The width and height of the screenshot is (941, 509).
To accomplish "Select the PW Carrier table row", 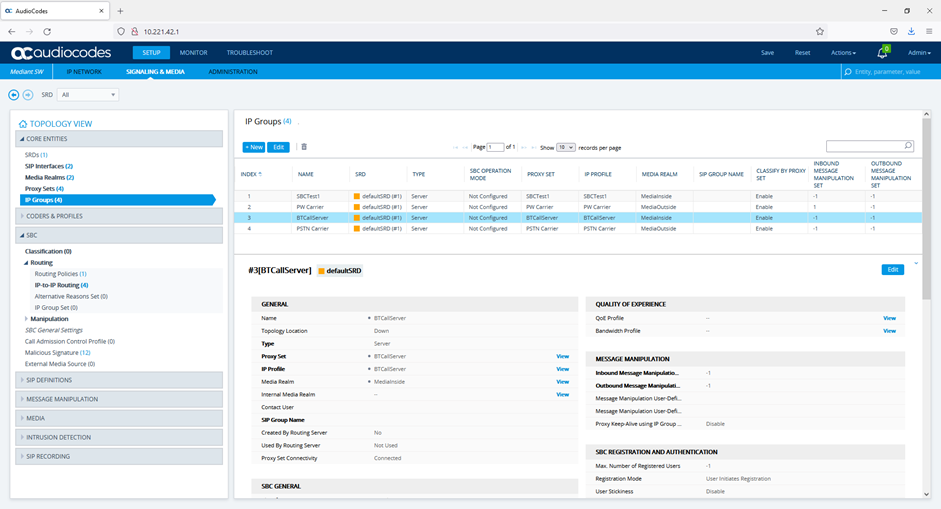I will [x=578, y=207].
